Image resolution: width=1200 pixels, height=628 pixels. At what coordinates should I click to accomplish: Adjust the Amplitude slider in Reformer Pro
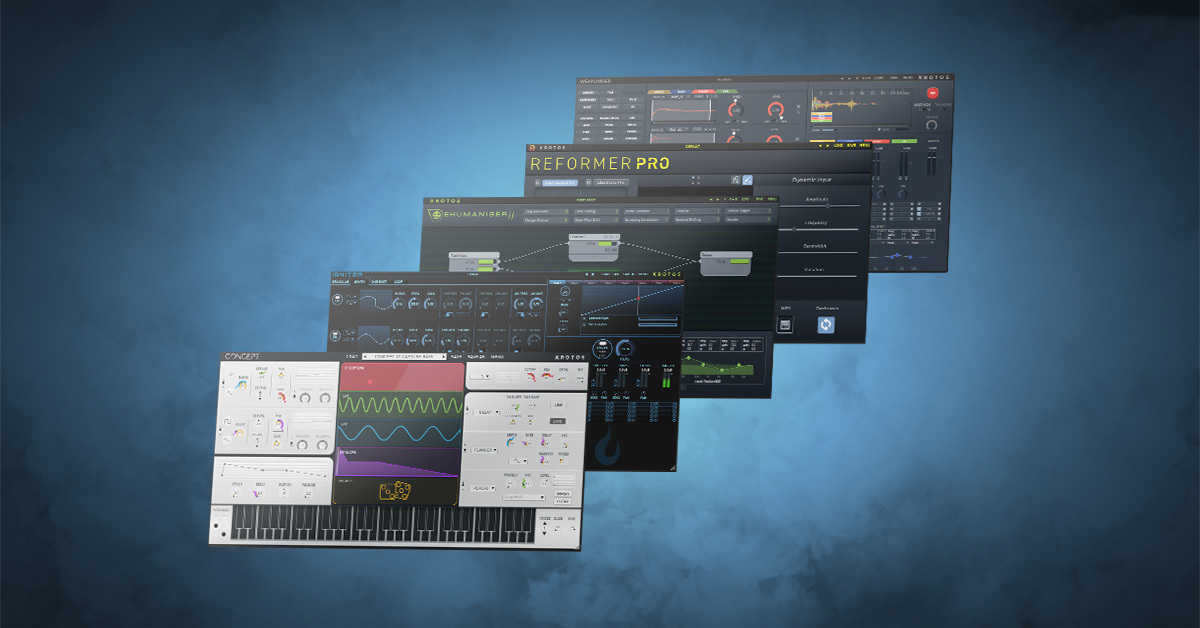point(819,206)
